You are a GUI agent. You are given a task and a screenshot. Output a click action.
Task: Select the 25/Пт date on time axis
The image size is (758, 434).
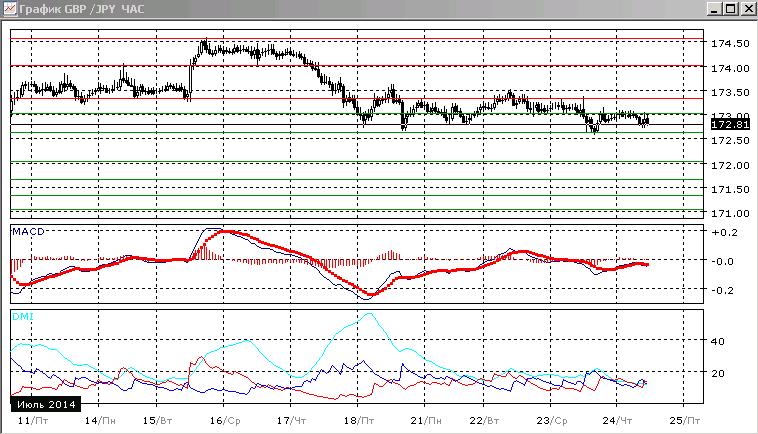tap(685, 421)
